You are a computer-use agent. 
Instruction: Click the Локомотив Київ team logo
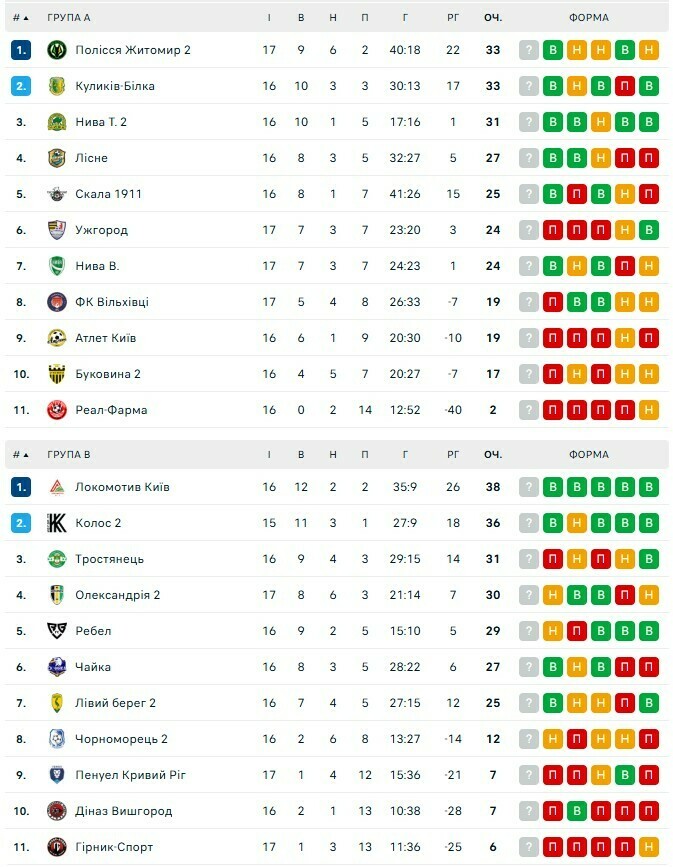tap(57, 487)
